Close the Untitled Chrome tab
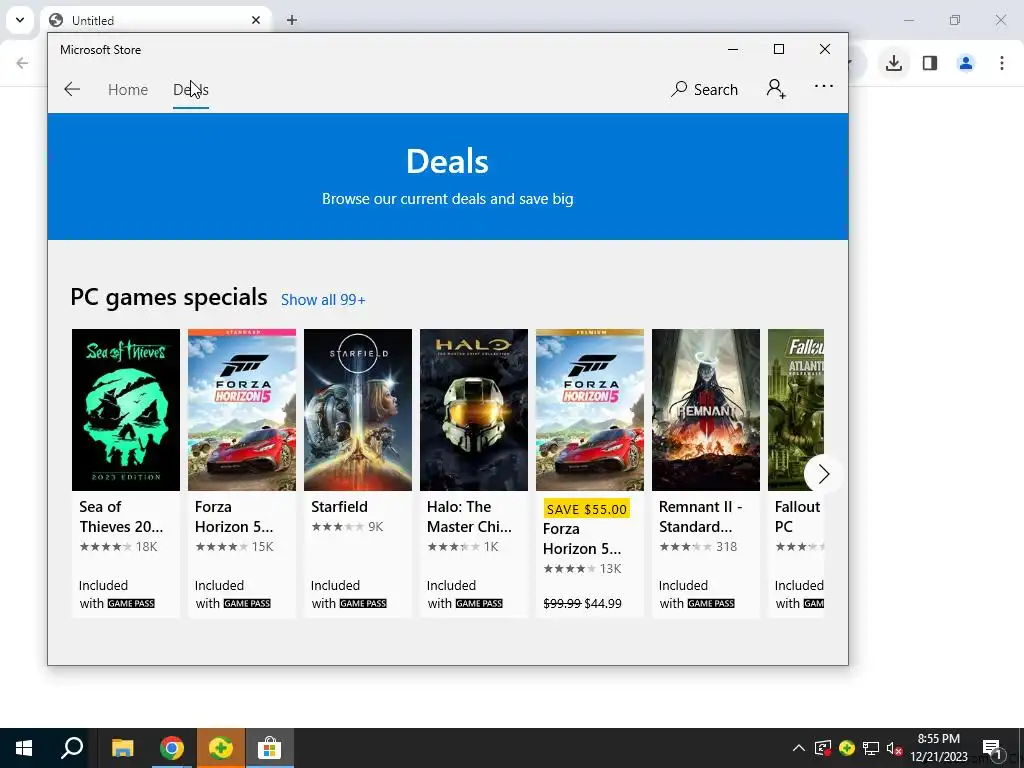This screenshot has width=1024, height=768. (x=255, y=20)
